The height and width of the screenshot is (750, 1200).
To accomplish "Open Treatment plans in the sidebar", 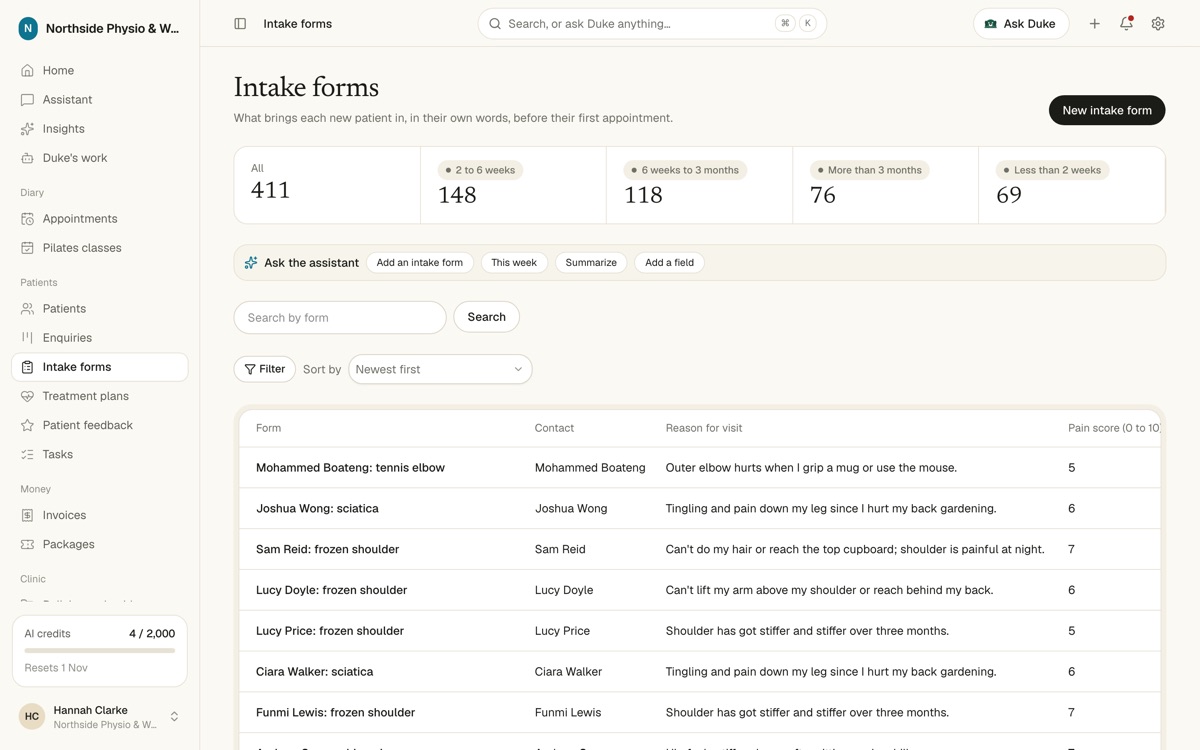I will click(x=100, y=396).
